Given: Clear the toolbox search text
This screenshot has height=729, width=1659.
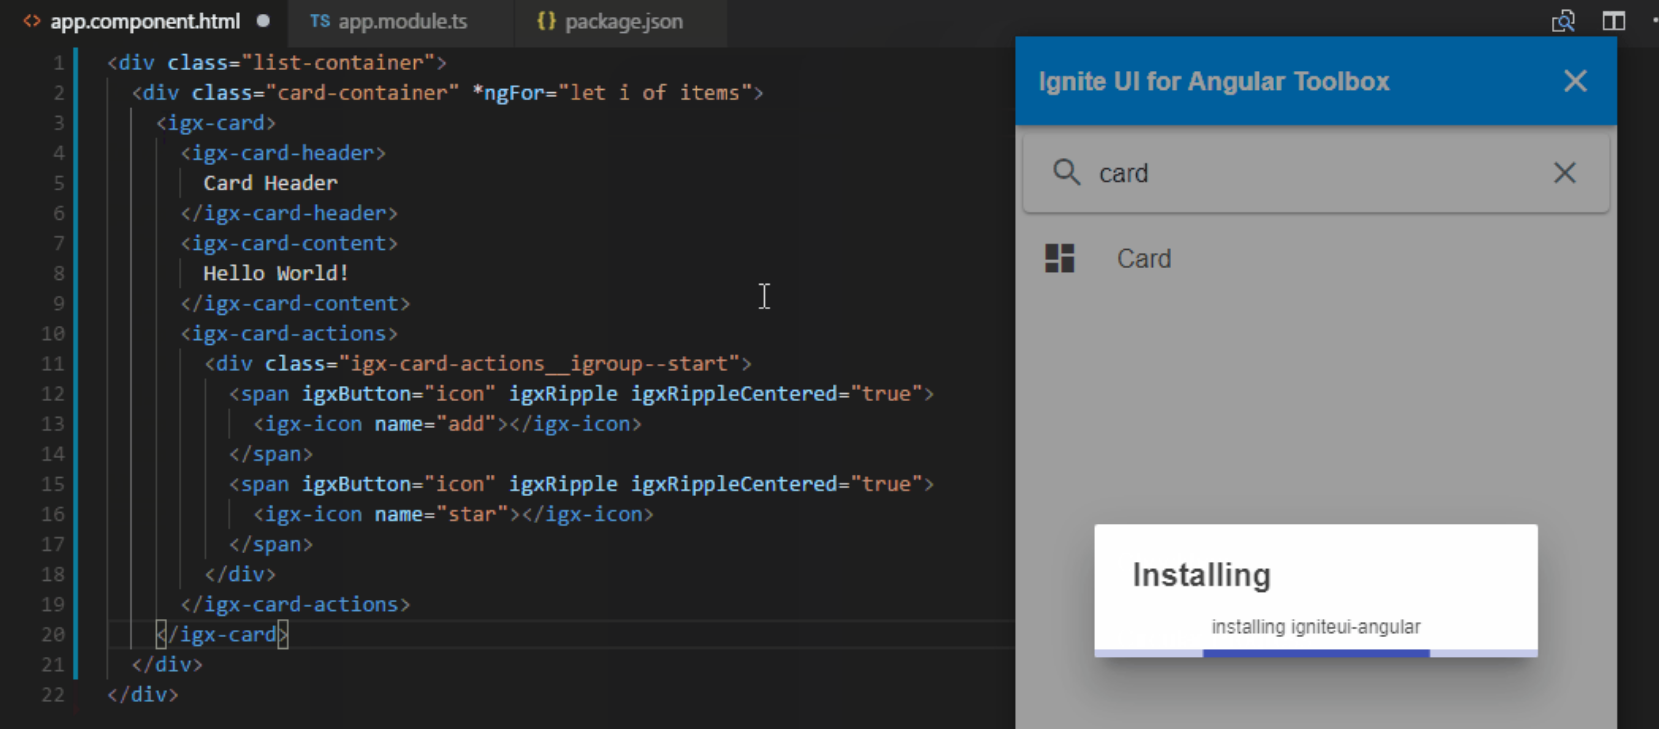Looking at the screenshot, I should (x=1565, y=173).
